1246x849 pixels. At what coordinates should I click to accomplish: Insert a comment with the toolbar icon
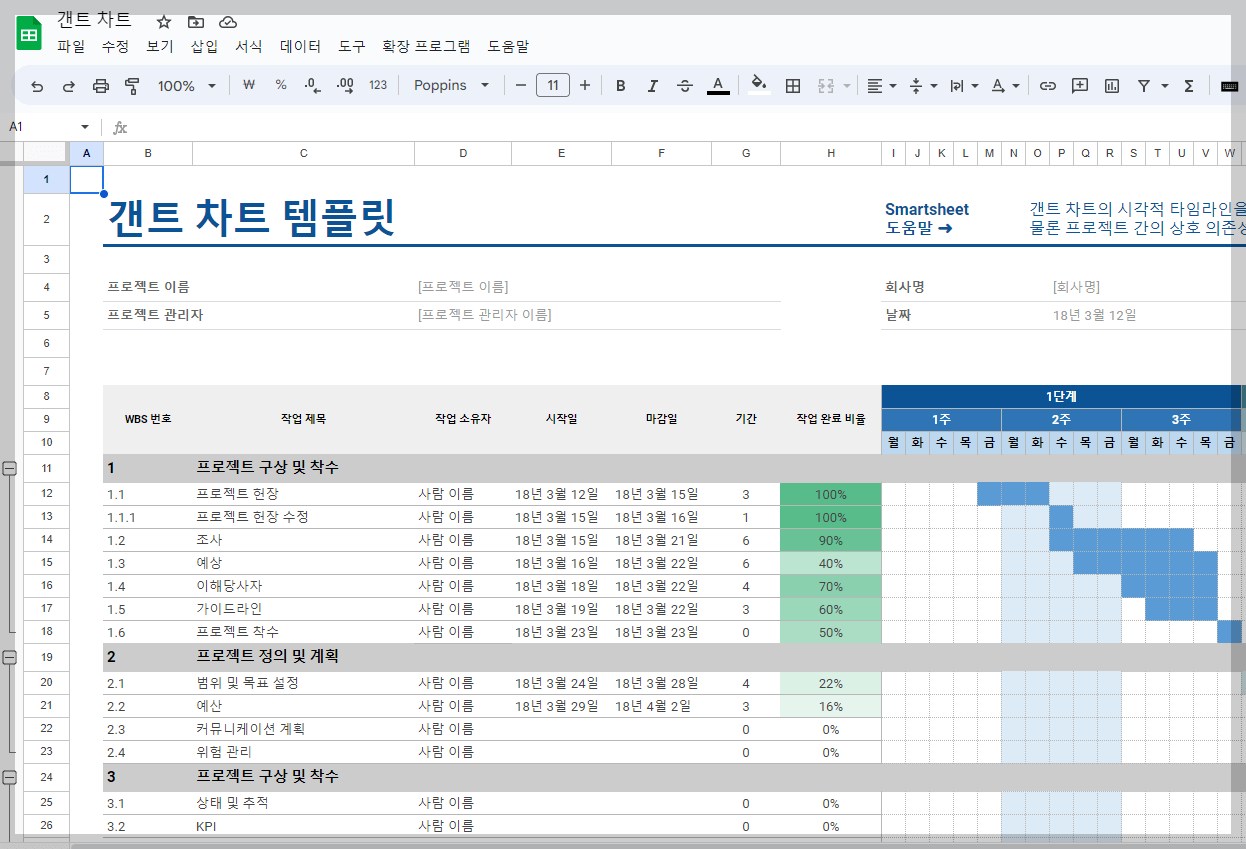point(1079,86)
